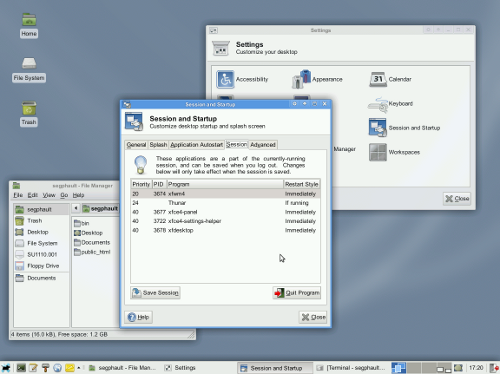
Task: Select Documents bookmark in File Manager sidebar
Action: pyautogui.click(x=41, y=278)
